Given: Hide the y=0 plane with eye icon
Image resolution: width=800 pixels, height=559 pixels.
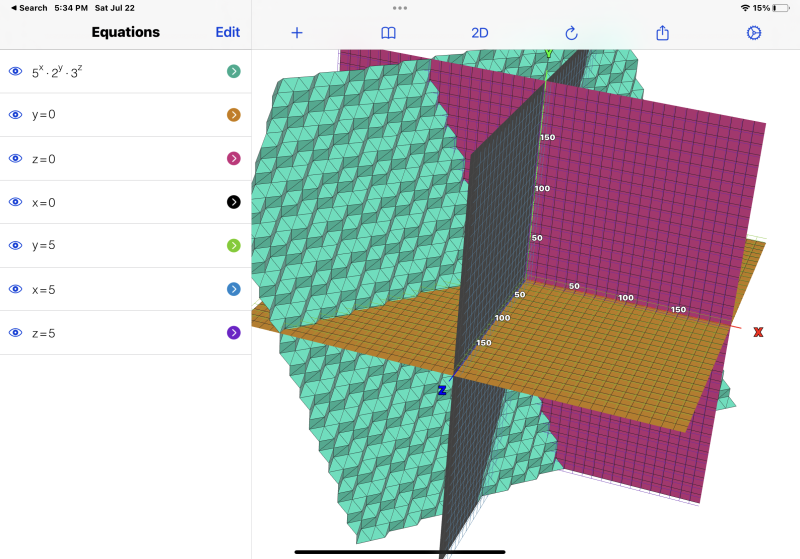Looking at the screenshot, I should [15, 115].
